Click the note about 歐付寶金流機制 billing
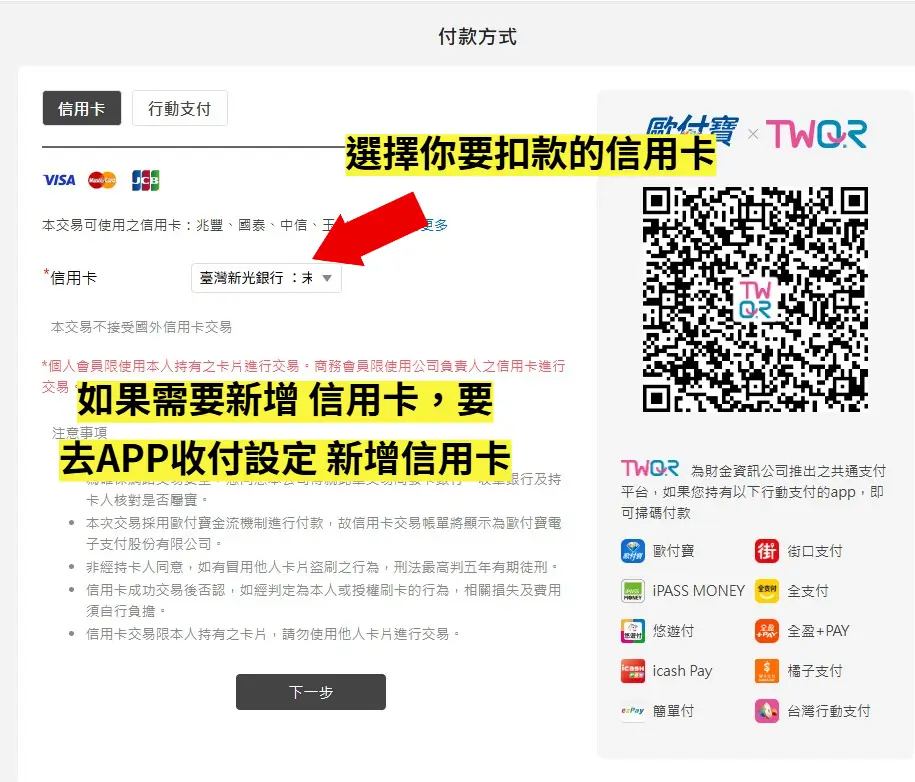This screenshot has width=915, height=782. pyautogui.click(x=323, y=533)
